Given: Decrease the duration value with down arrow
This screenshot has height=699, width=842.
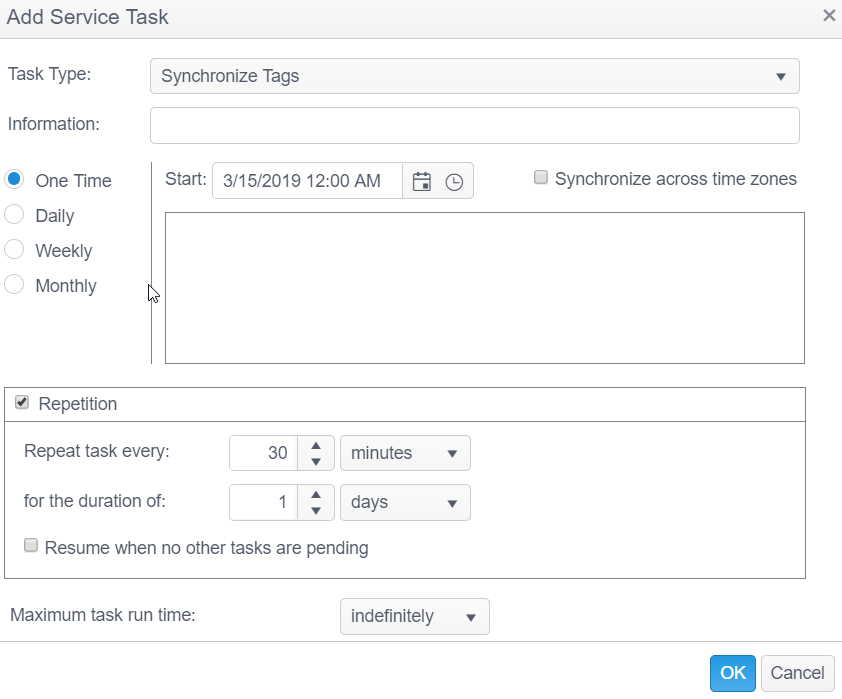Looking at the screenshot, I should tap(316, 510).
